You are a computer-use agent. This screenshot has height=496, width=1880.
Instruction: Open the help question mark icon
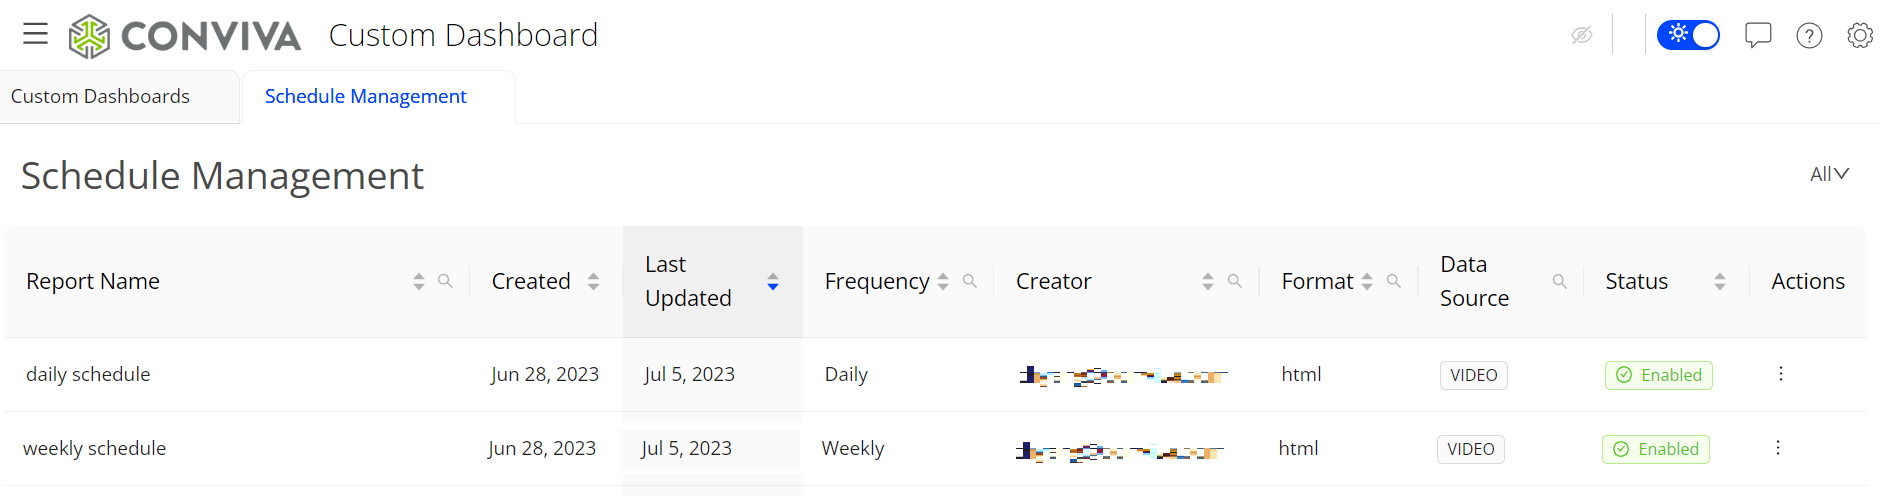pyautogui.click(x=1809, y=36)
